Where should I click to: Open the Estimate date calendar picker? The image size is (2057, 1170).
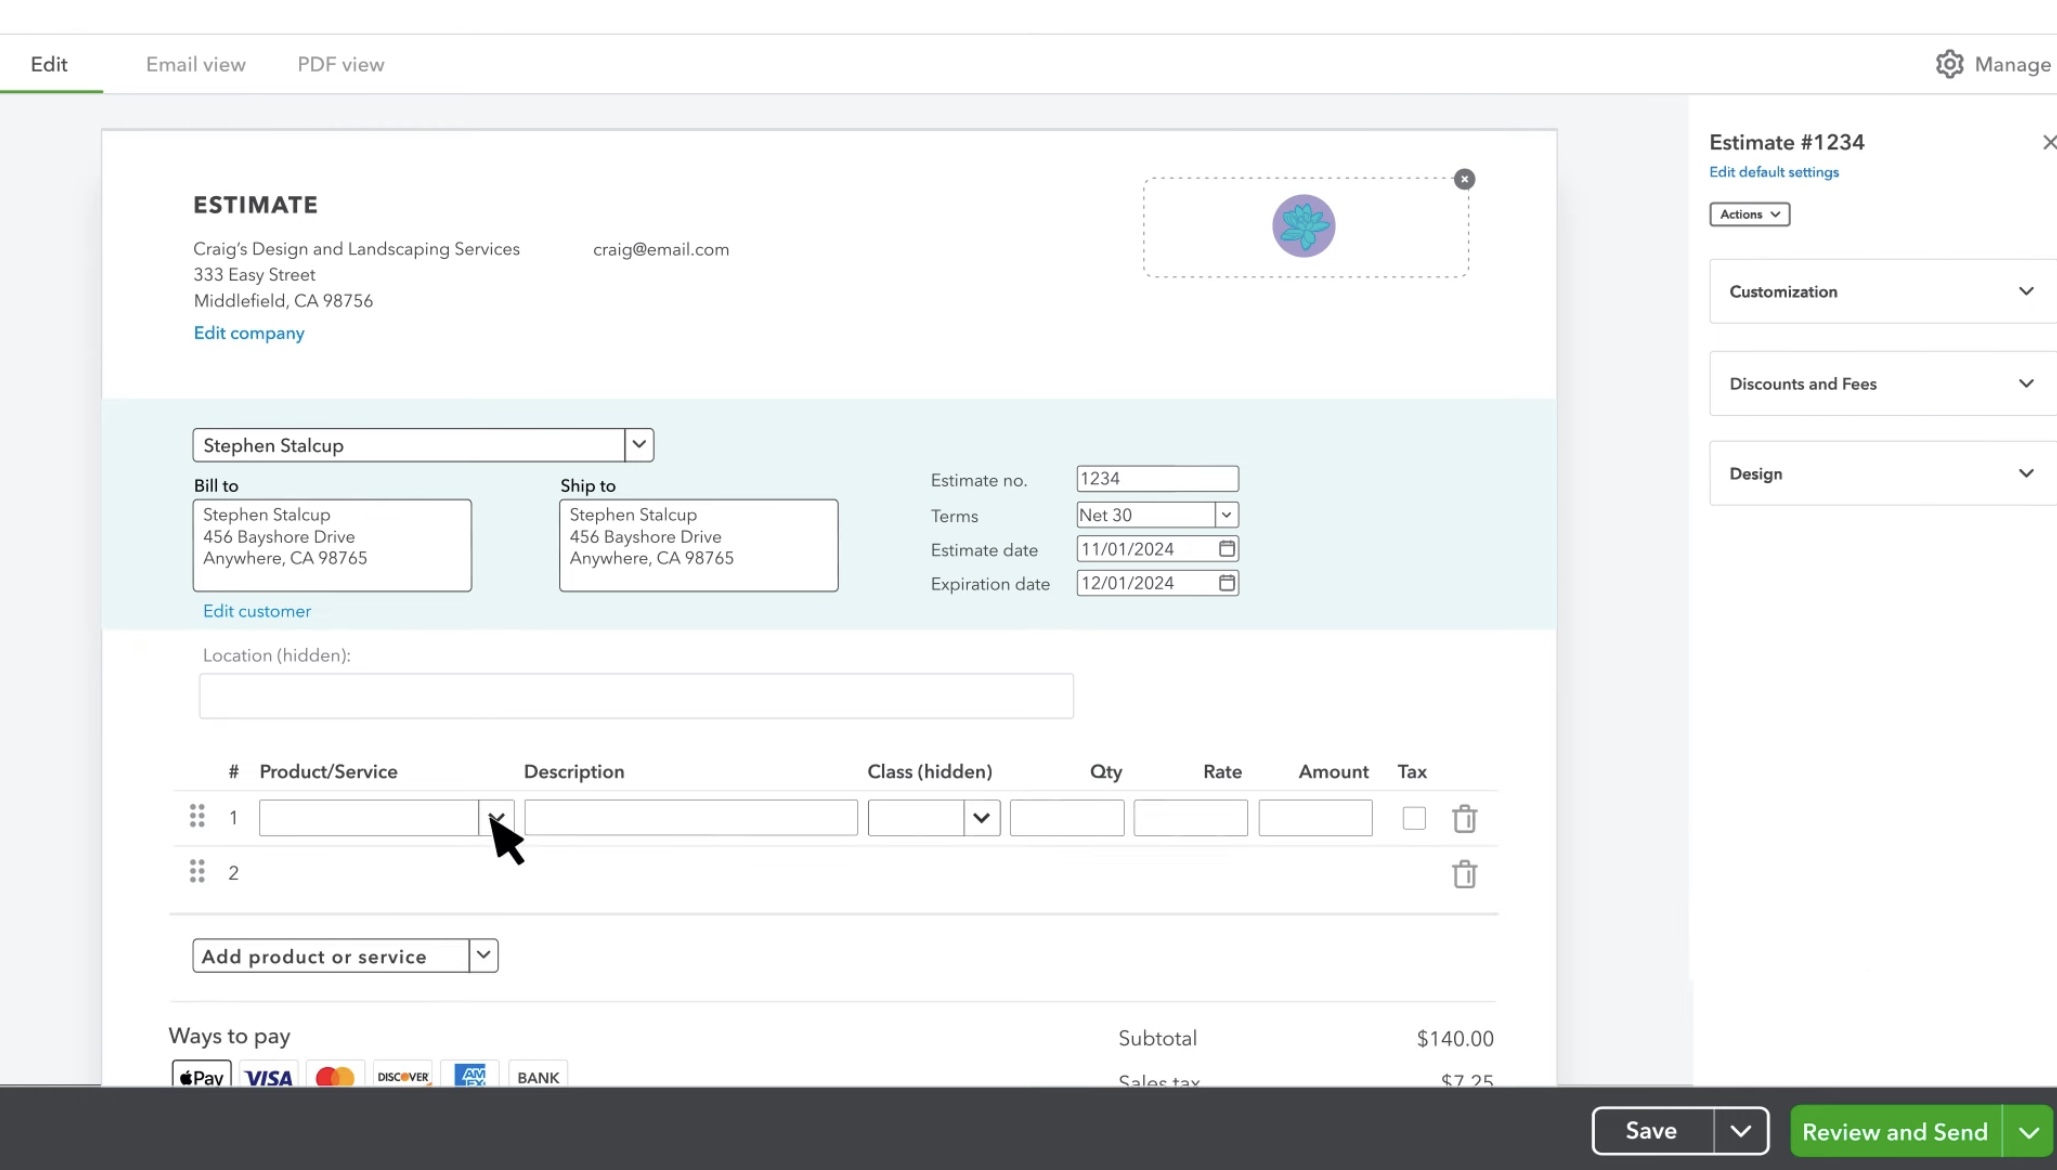pos(1227,549)
